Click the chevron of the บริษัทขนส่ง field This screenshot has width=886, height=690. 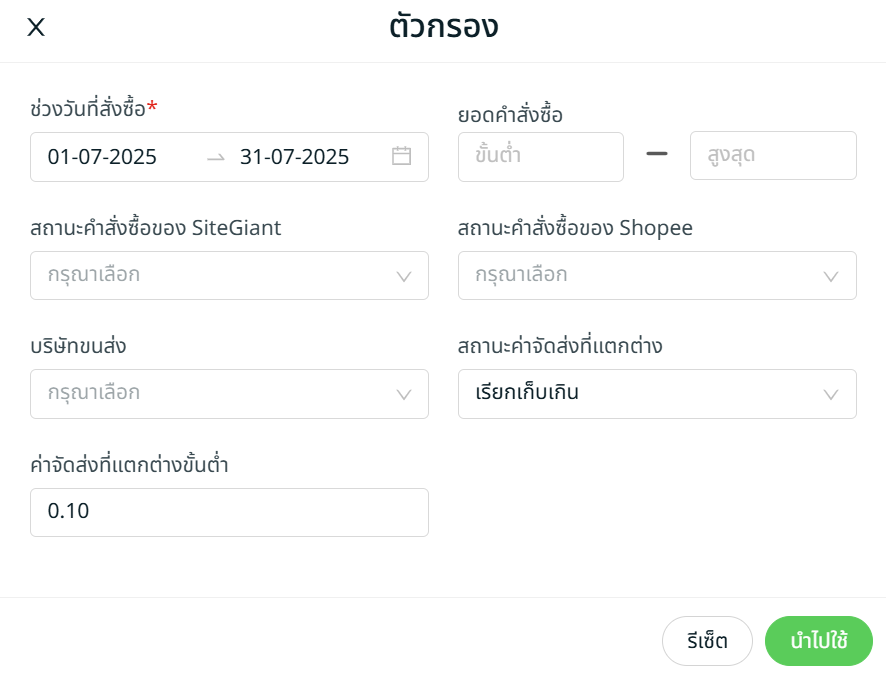click(404, 394)
